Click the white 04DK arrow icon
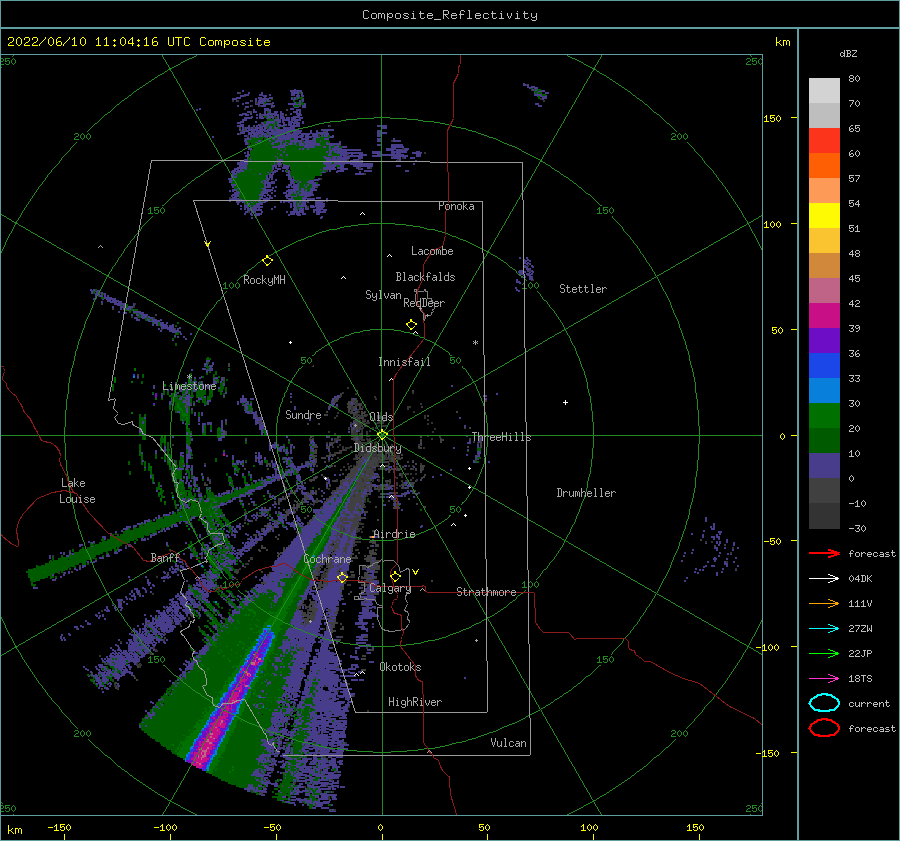 (824, 578)
